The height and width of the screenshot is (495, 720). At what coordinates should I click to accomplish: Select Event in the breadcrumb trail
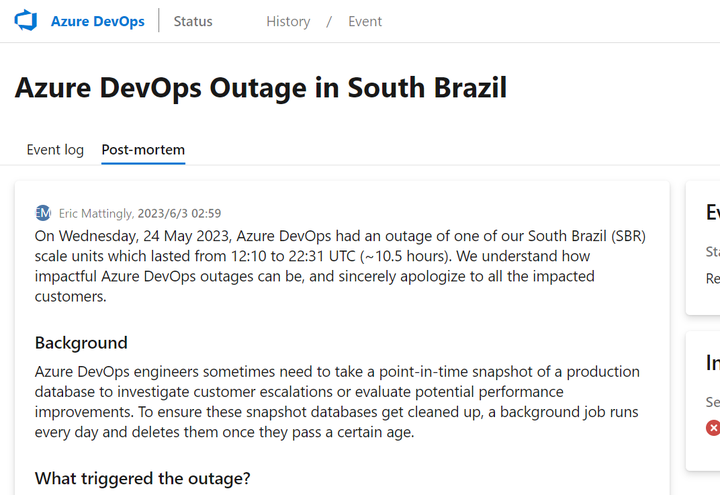coord(365,21)
